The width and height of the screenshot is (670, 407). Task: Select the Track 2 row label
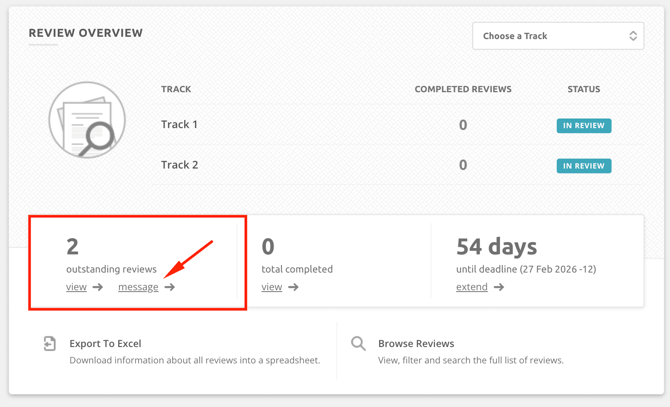(x=179, y=165)
